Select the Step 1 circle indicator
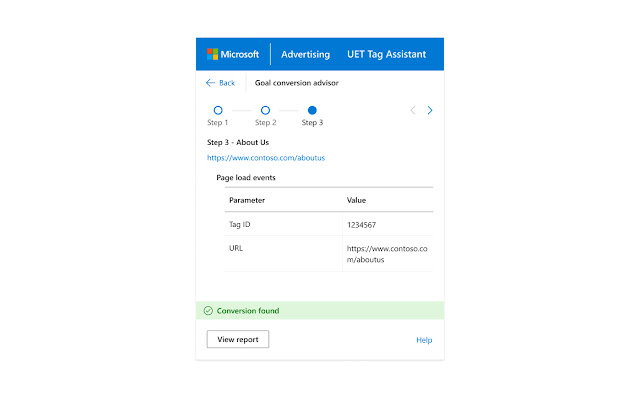Image resolution: width=640 pixels, height=400 pixels. point(218,110)
